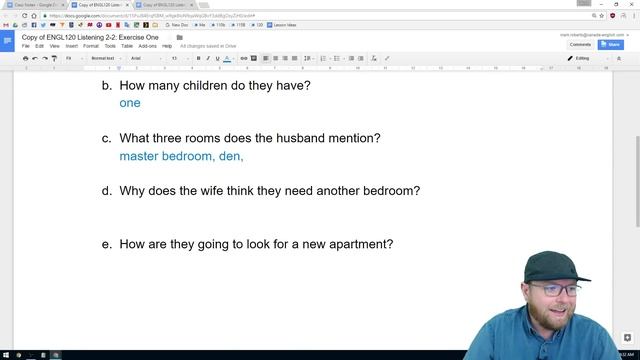Click the decrease indent icon
This screenshot has width=640, height=360.
pos(351,58)
